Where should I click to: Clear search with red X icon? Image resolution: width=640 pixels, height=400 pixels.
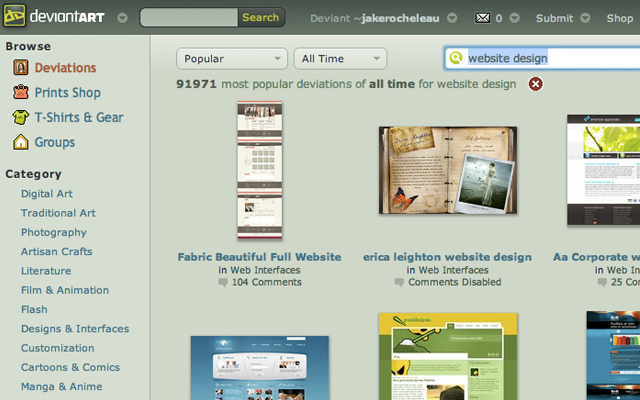click(x=536, y=84)
